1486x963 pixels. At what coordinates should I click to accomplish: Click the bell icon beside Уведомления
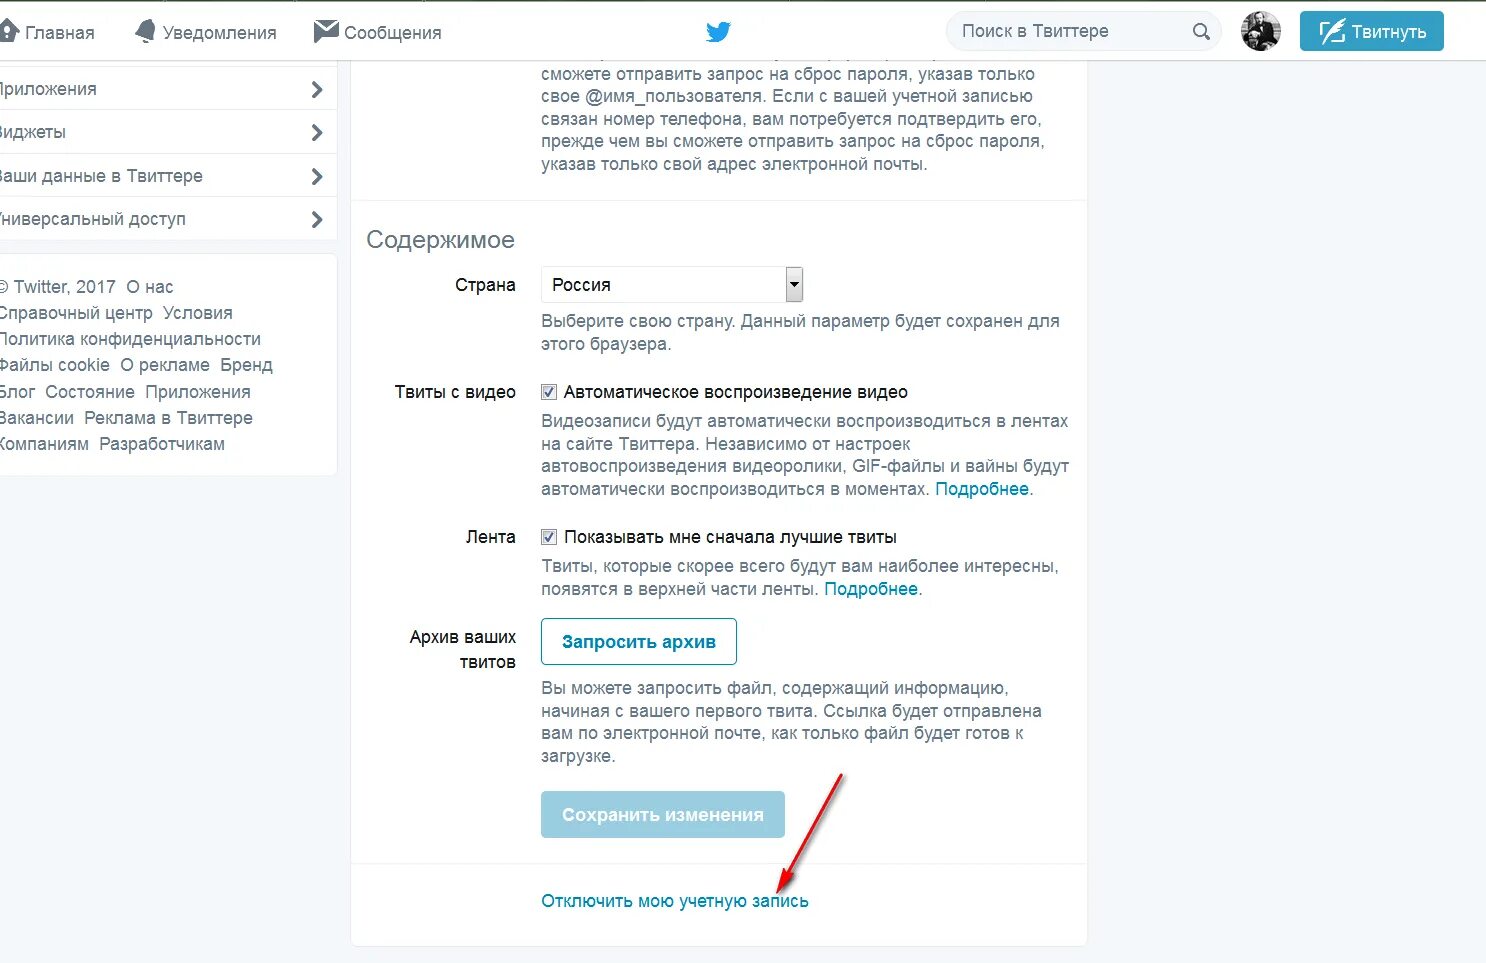tap(146, 31)
